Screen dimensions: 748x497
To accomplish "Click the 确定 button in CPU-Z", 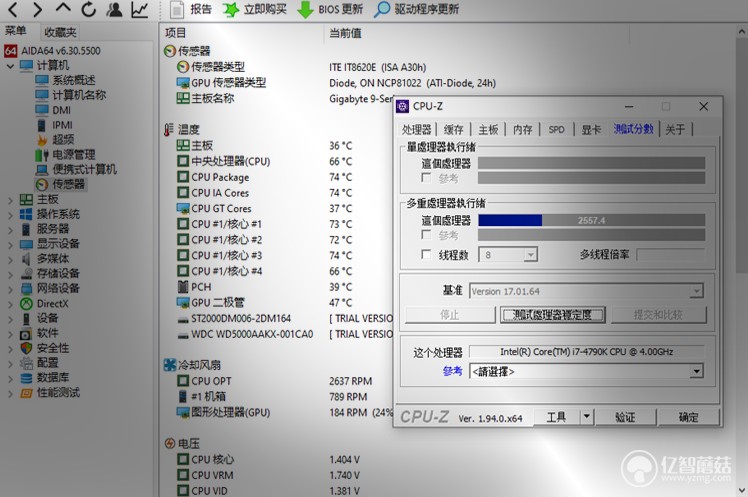I will (x=688, y=417).
